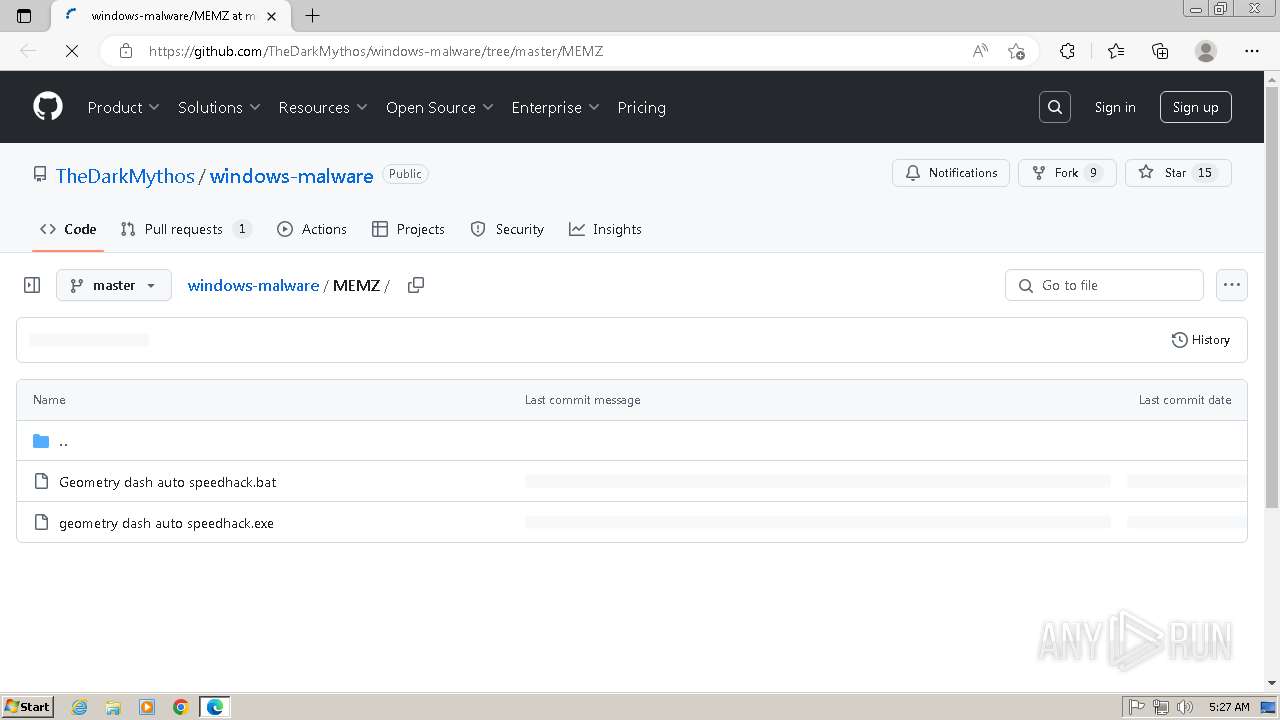Open Geometry dash auto speedhack.bat file
1280x720 pixels.
pyautogui.click(x=168, y=482)
